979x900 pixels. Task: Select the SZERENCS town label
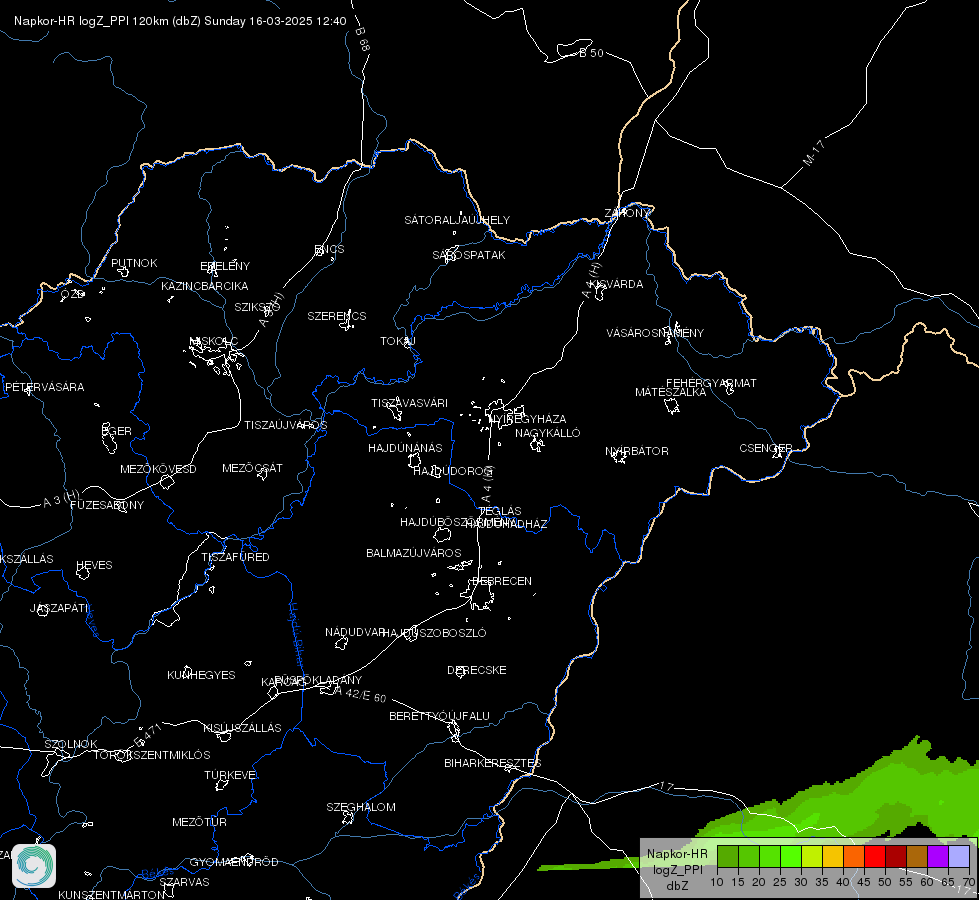click(x=337, y=316)
